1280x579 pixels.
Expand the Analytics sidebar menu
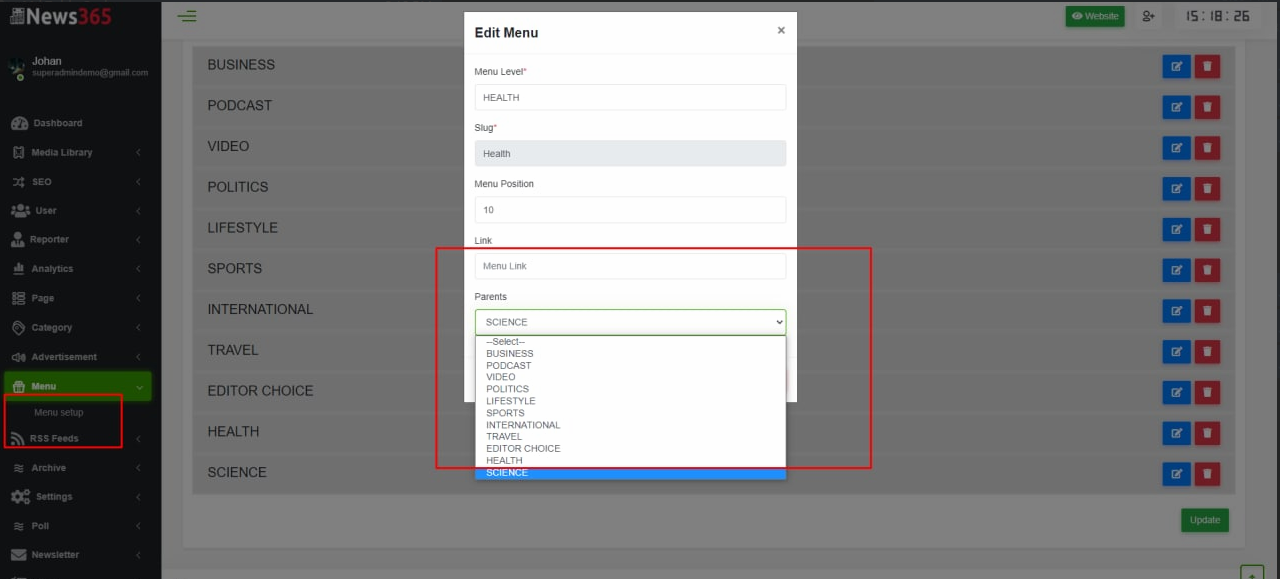[x=76, y=269]
